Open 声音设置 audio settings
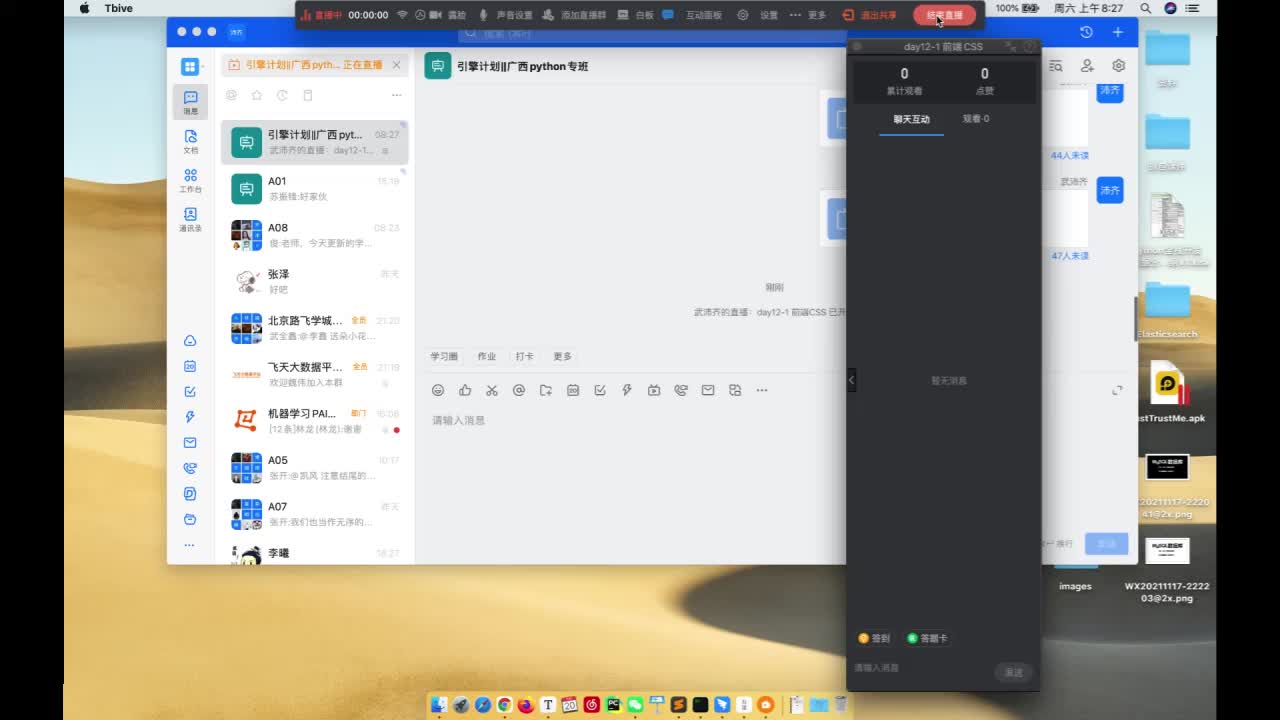1280x720 pixels. coord(506,15)
